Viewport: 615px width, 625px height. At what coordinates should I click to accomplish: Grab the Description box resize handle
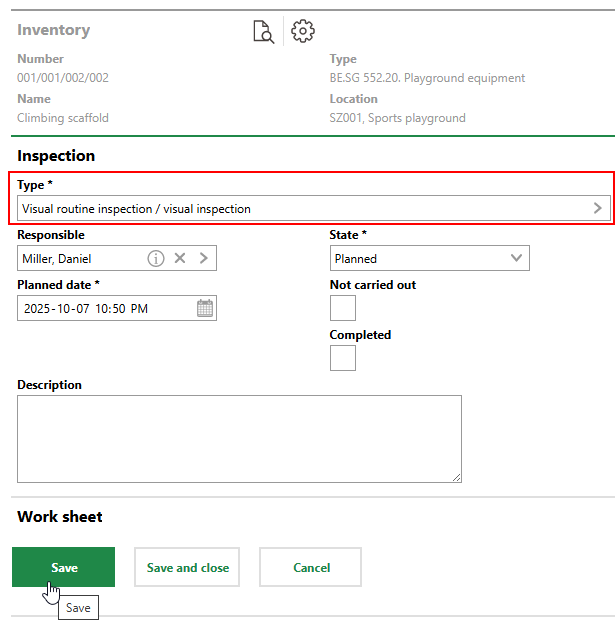coord(456,477)
